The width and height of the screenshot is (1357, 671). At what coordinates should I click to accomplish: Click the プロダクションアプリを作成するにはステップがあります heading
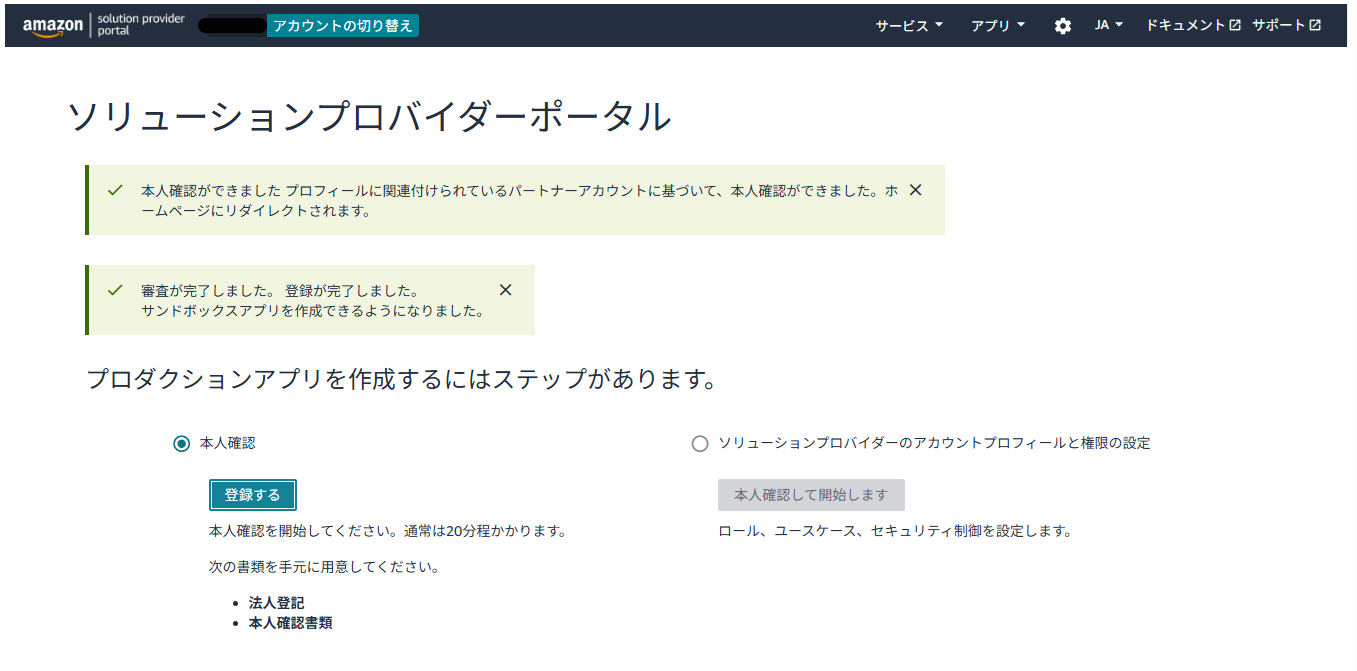point(402,379)
